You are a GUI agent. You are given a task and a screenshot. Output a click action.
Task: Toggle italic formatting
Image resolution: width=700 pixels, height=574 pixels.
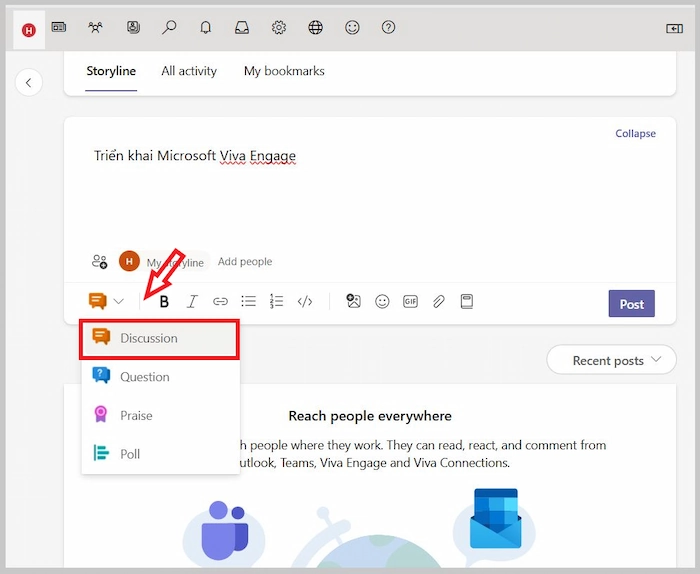pyautogui.click(x=192, y=302)
